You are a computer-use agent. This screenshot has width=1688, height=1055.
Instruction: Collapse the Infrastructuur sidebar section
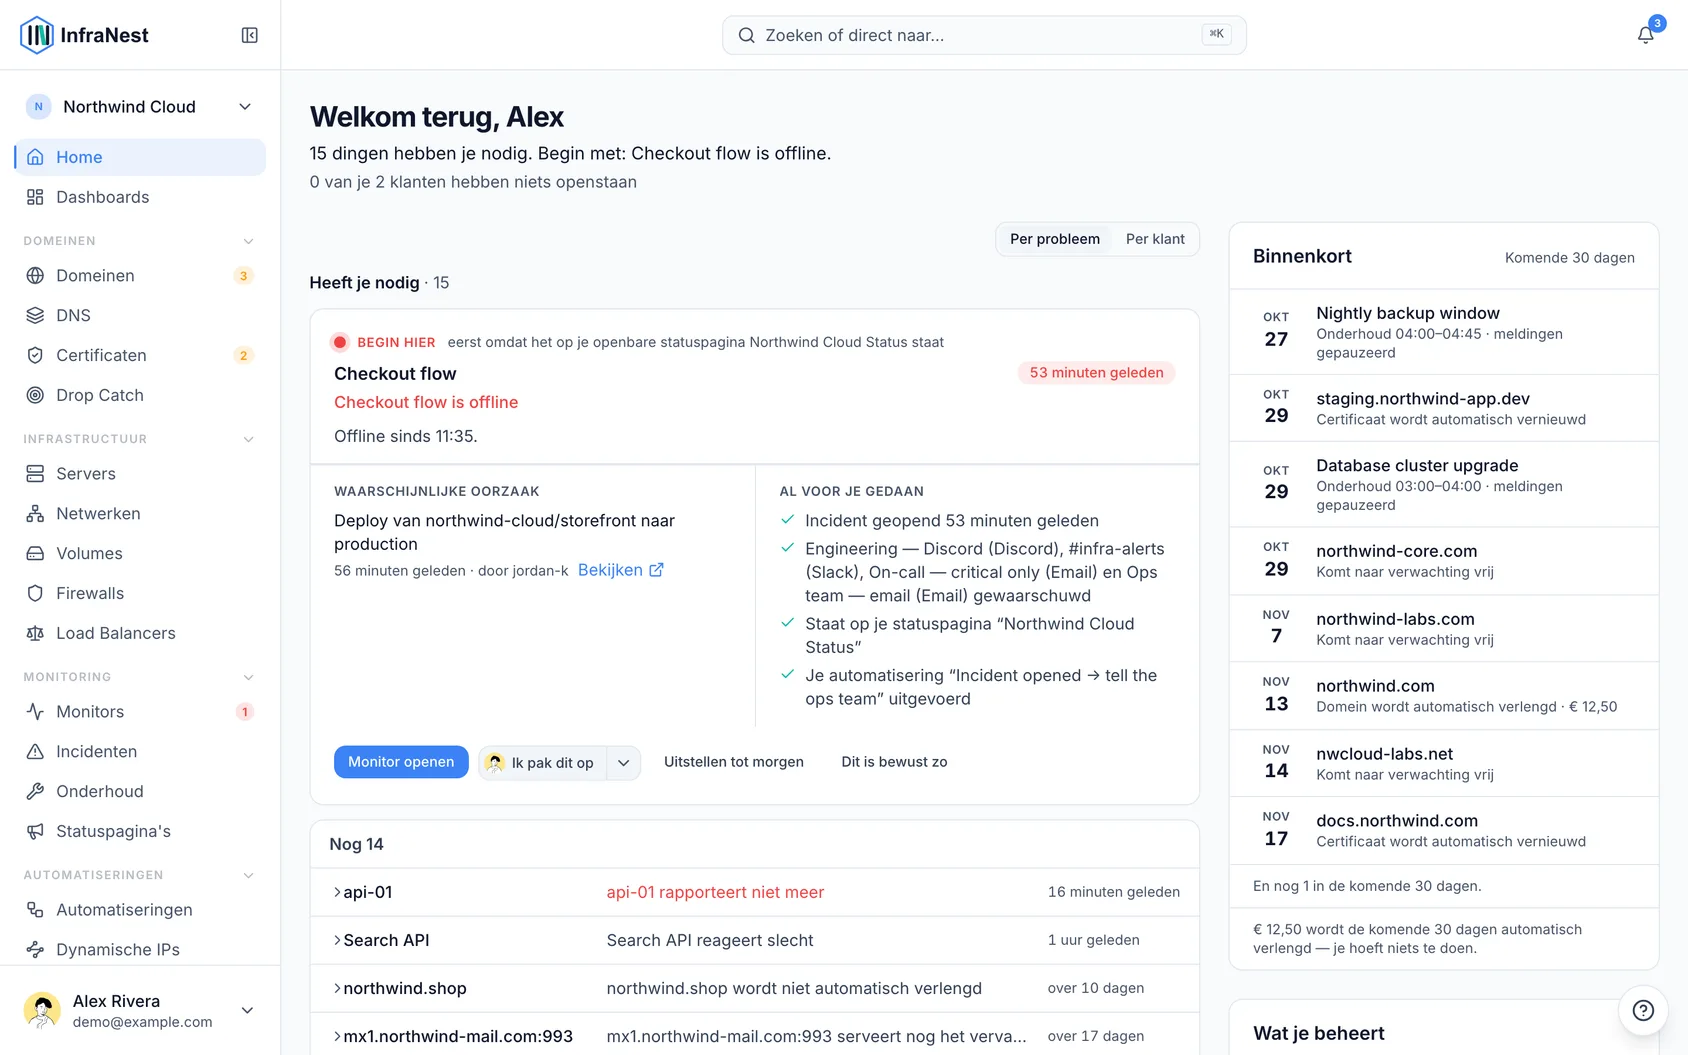click(x=249, y=439)
